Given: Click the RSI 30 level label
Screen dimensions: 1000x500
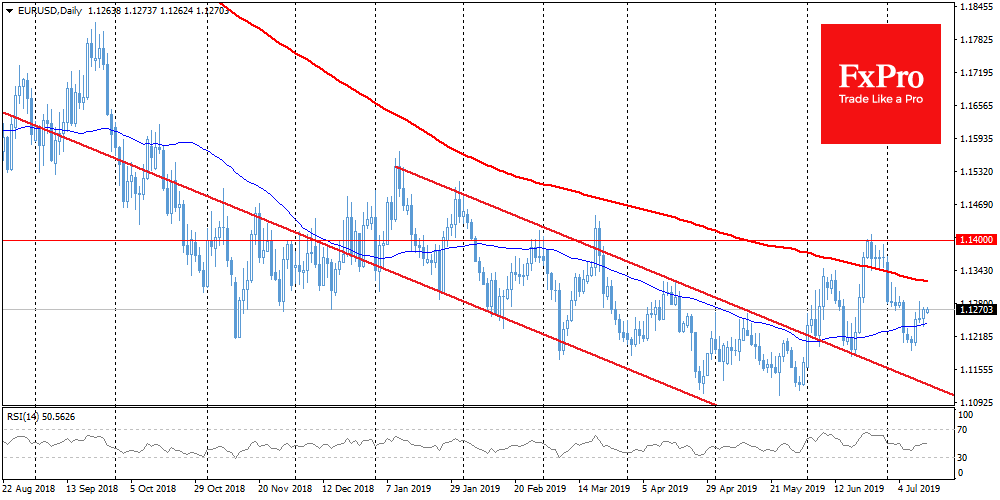Looking at the screenshot, I should pos(964,457).
